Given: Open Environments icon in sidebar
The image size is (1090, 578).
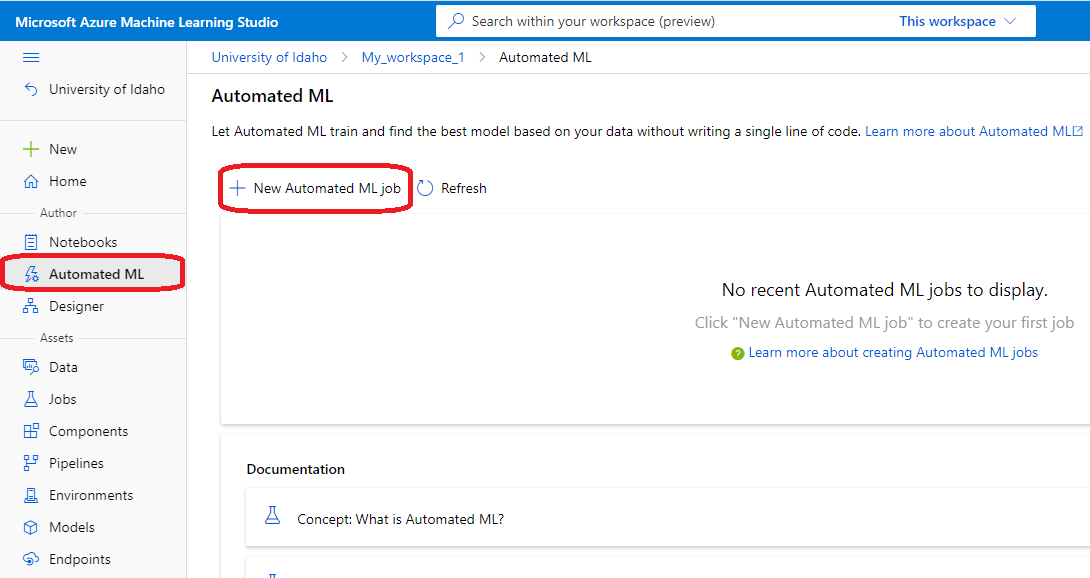Looking at the screenshot, I should (x=31, y=495).
